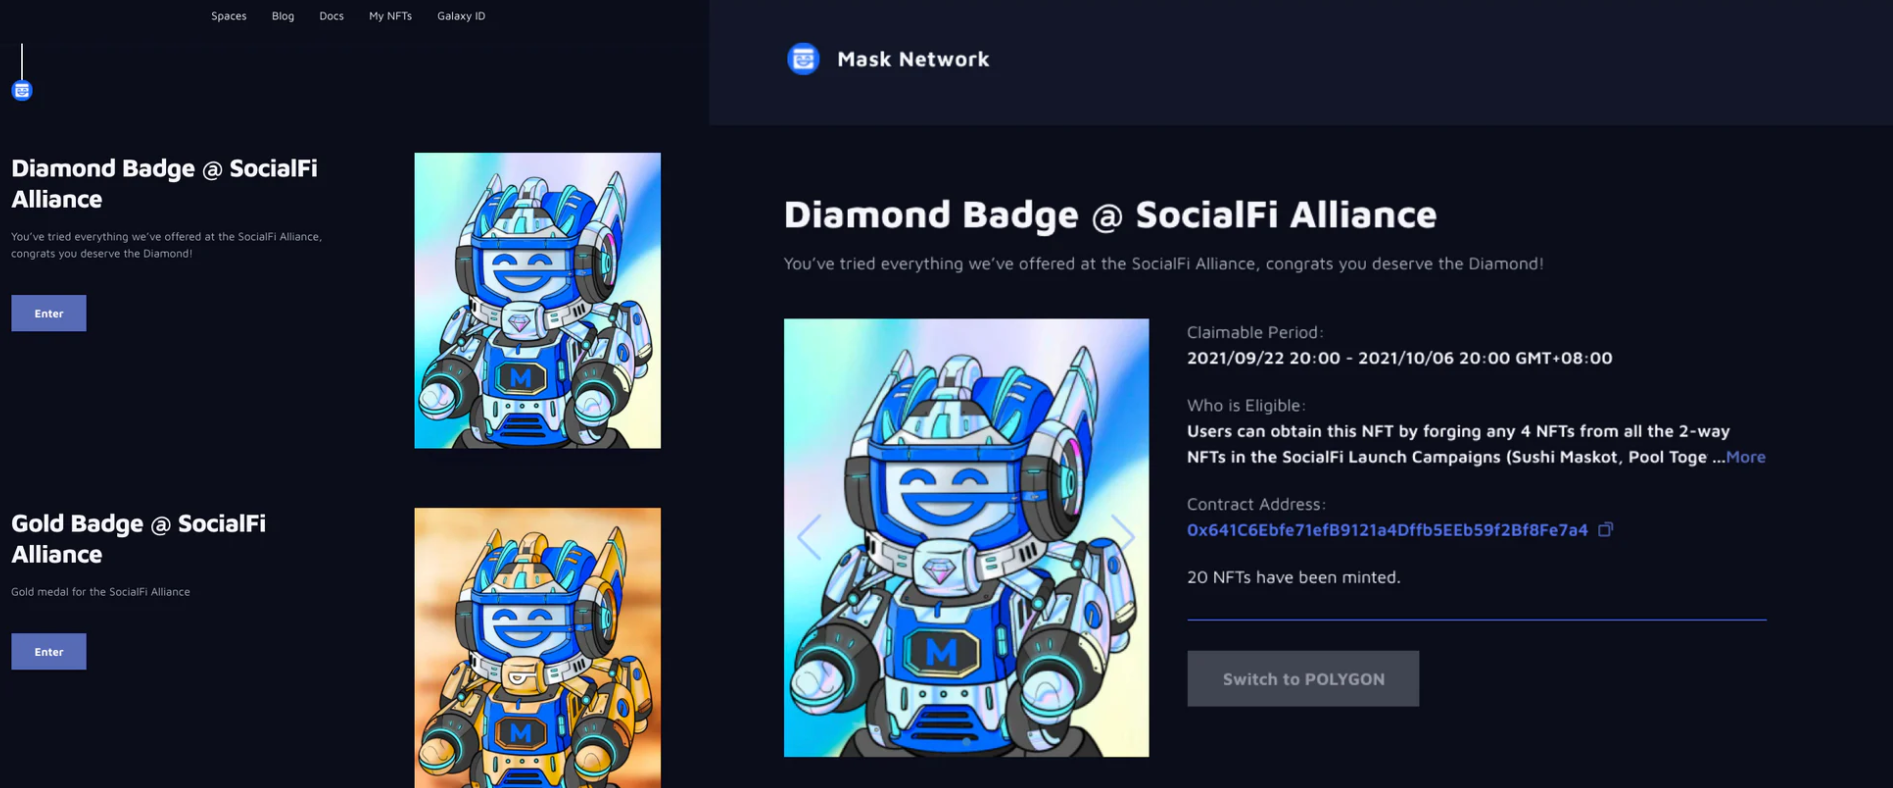Image resolution: width=1893 pixels, height=788 pixels.
Task: Select the Gold Badge @ SocialFi Alliance heading
Action: [x=139, y=538]
